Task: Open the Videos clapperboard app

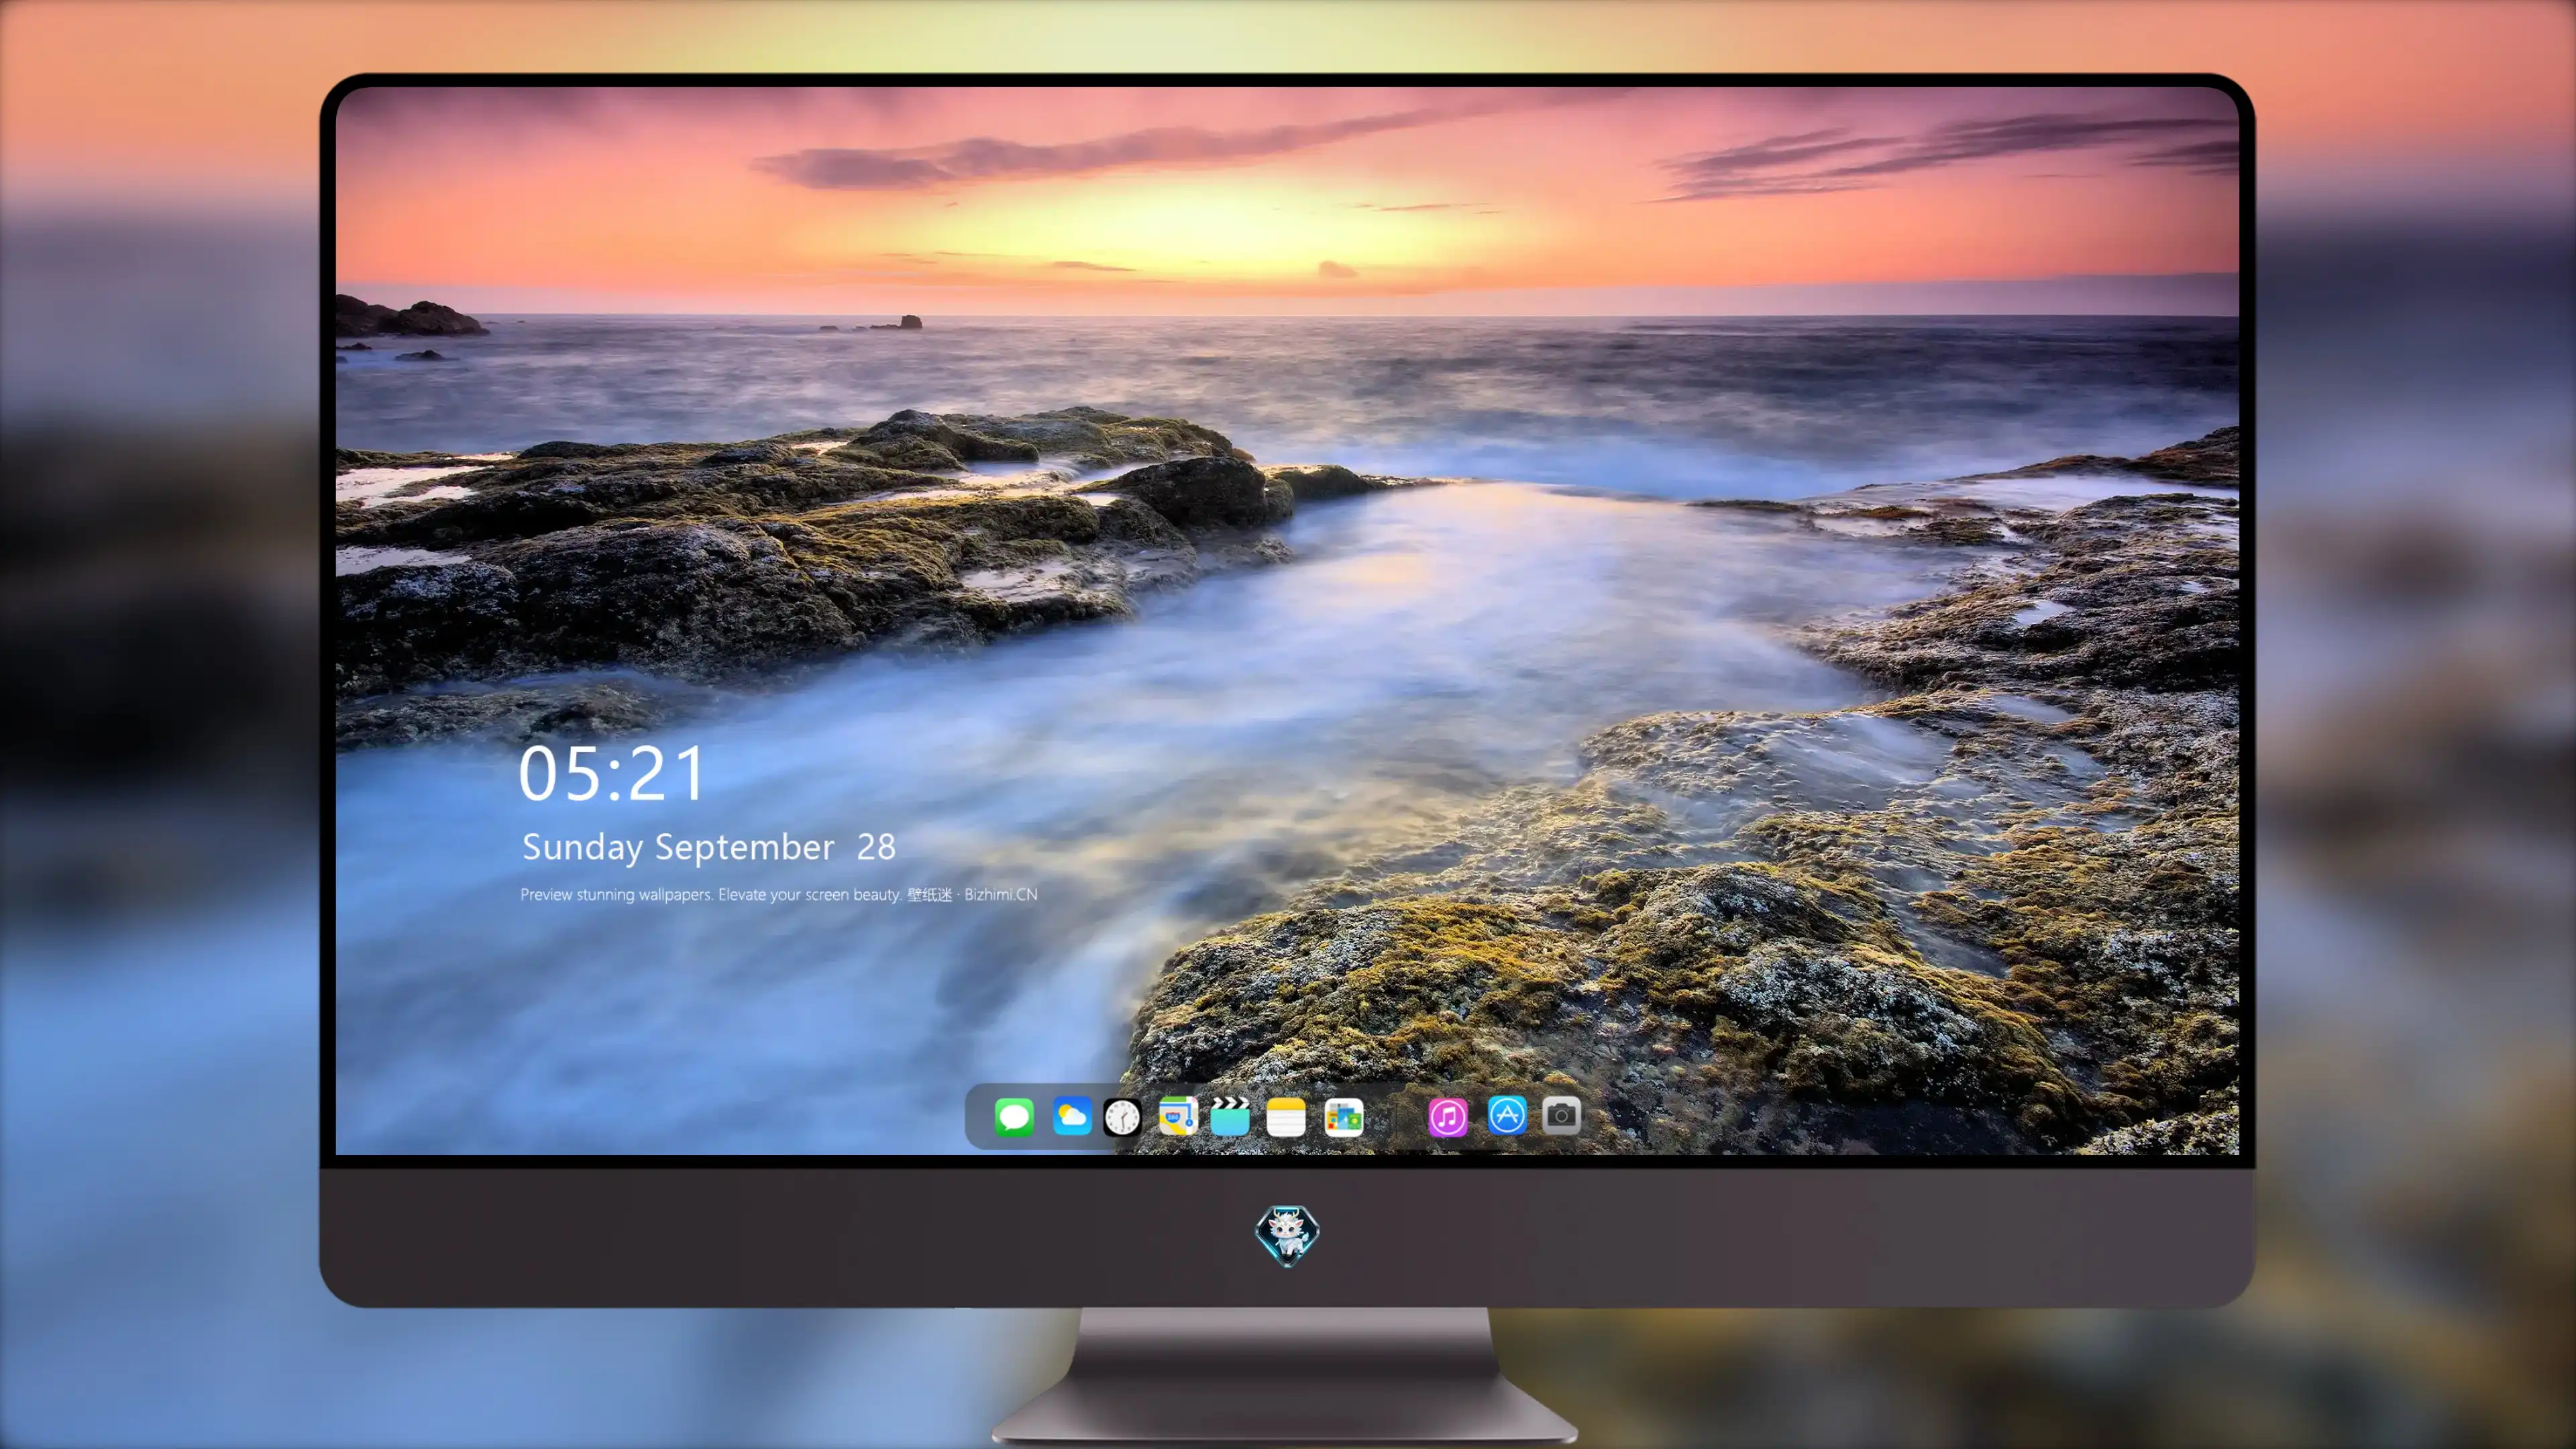Action: click(1230, 1116)
